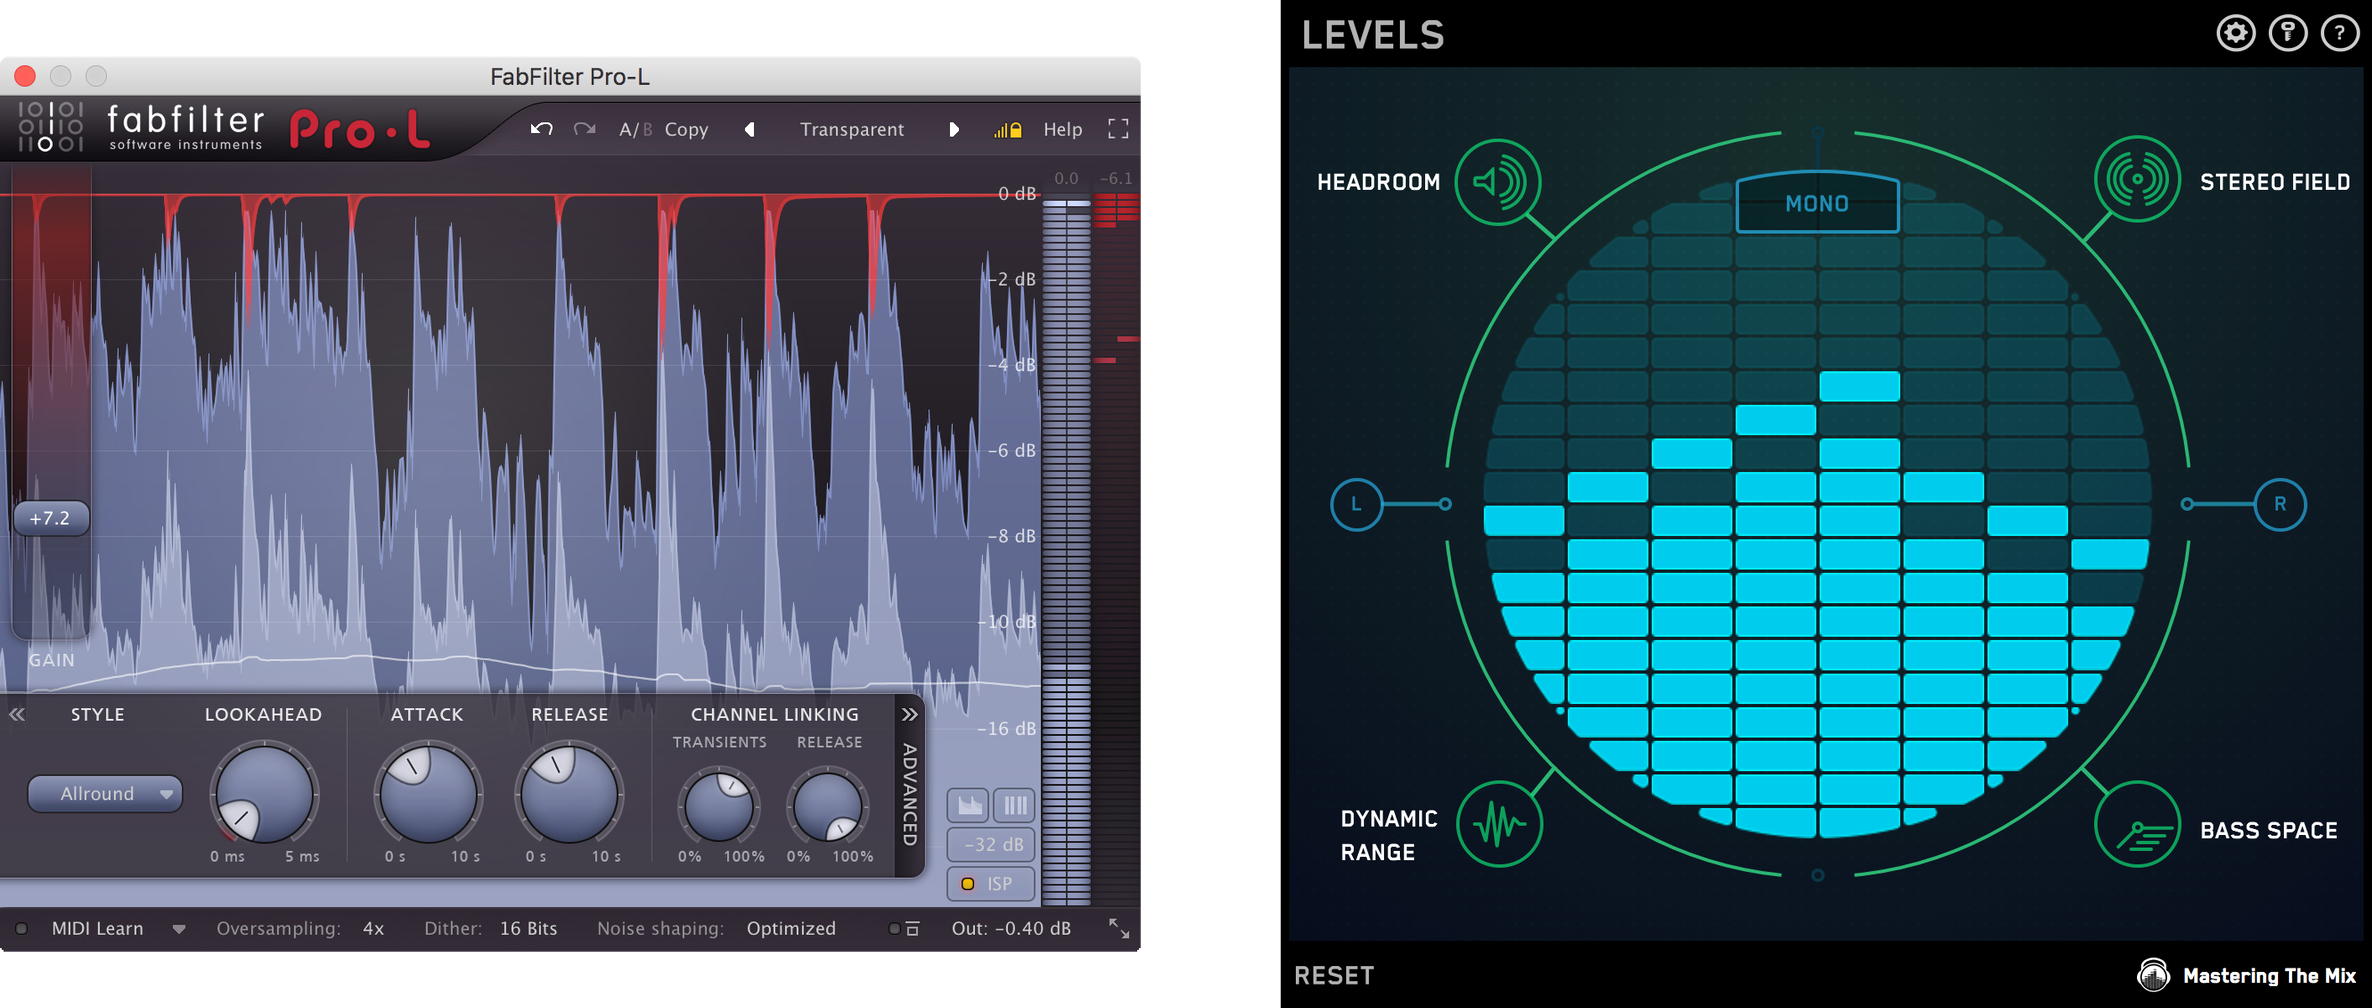Viewport: 2372px width, 1008px height.
Task: Click the channel linking Transients knob
Action: click(x=719, y=805)
